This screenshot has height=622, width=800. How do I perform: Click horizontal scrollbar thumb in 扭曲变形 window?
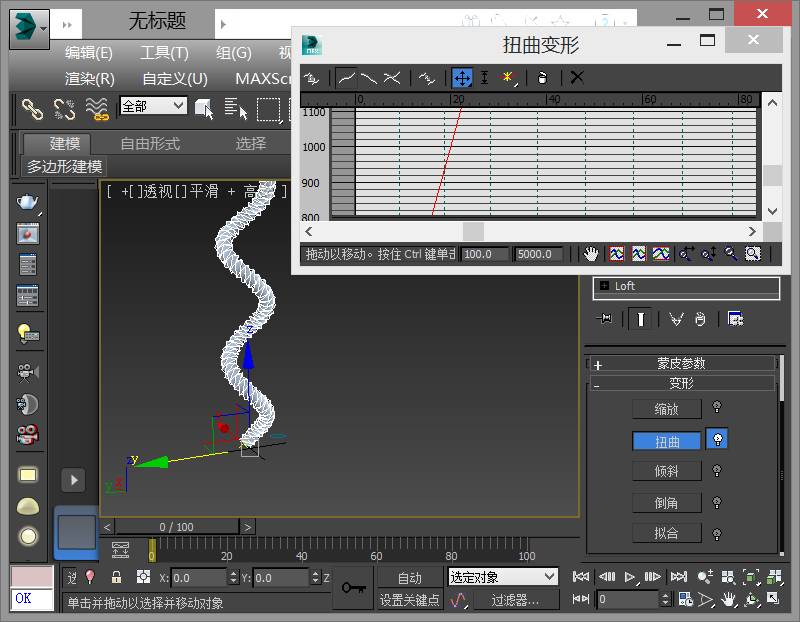(473, 232)
